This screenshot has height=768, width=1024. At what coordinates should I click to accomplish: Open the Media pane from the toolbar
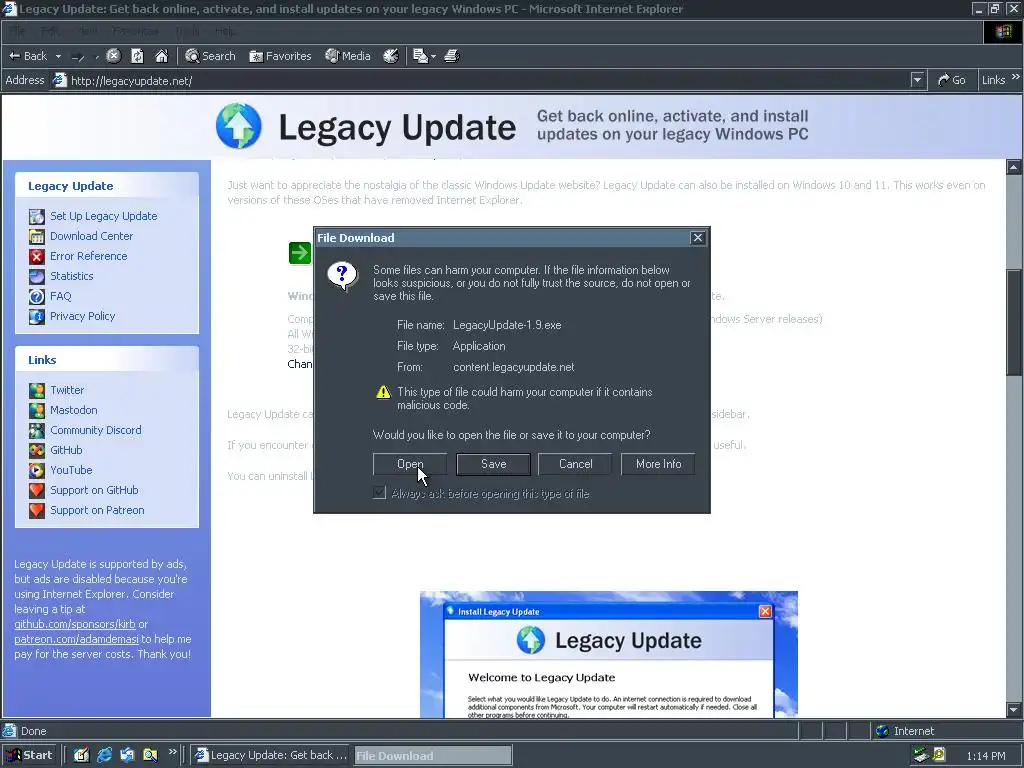click(348, 56)
